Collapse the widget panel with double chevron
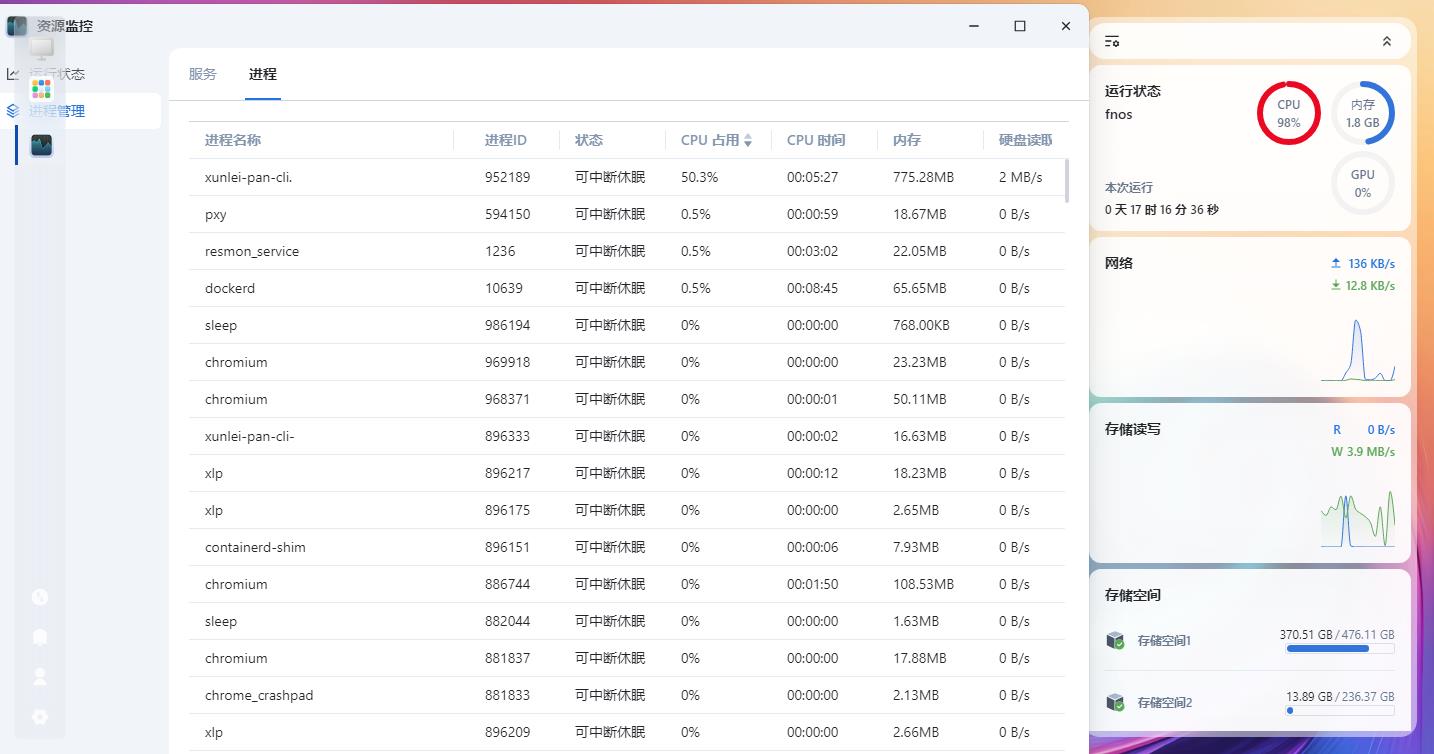Viewport: 1434px width, 754px height. [1386, 41]
